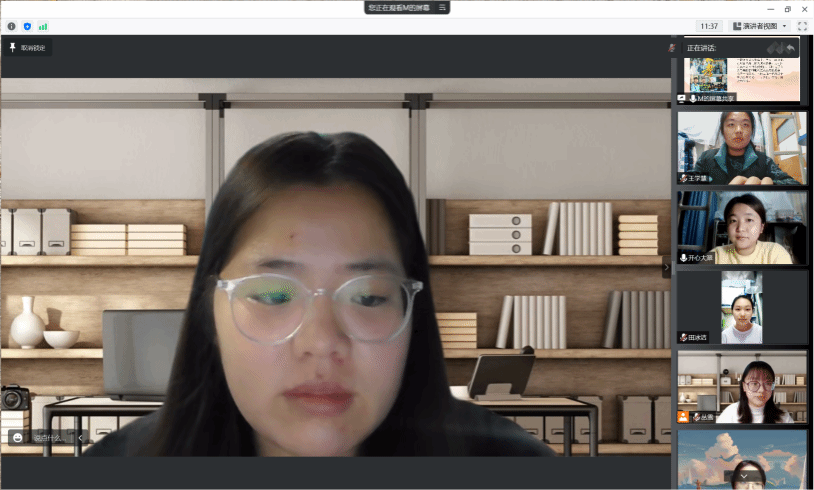The height and width of the screenshot is (490, 814).
Task: Click the meeting info icon at top left
Action: click(x=11, y=26)
